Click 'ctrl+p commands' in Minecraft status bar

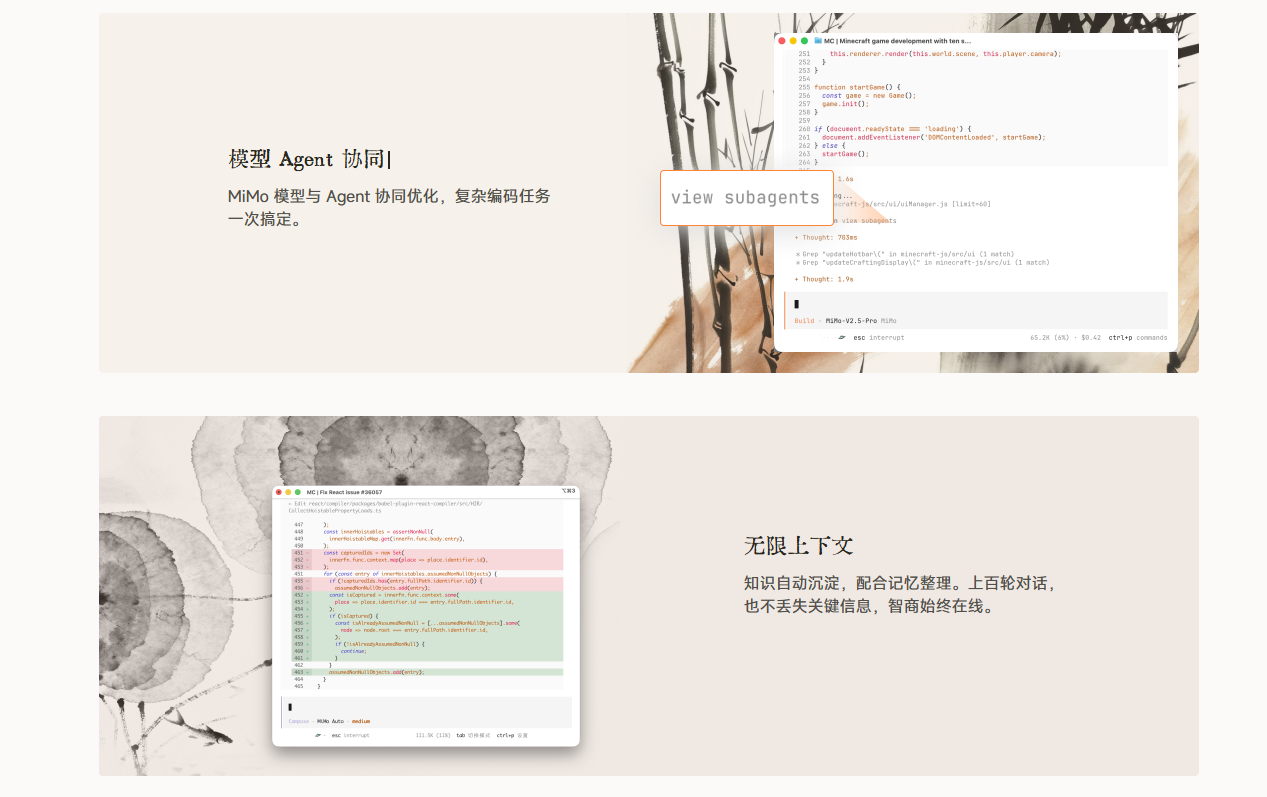tap(1138, 338)
